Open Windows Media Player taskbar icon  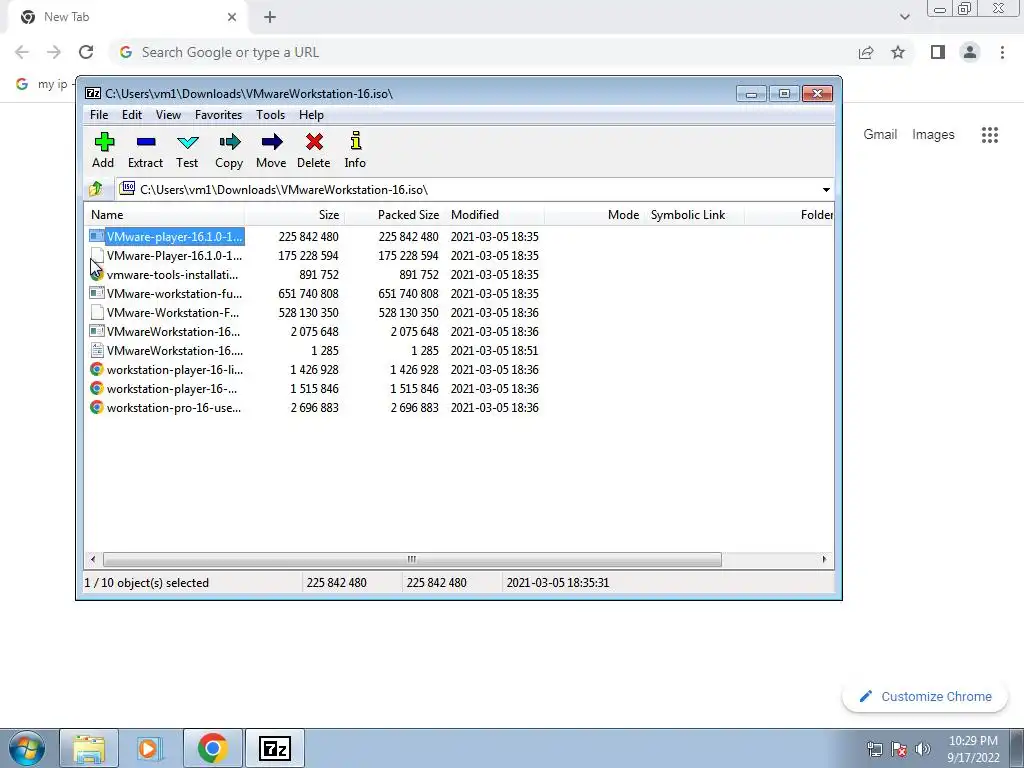[151, 748]
